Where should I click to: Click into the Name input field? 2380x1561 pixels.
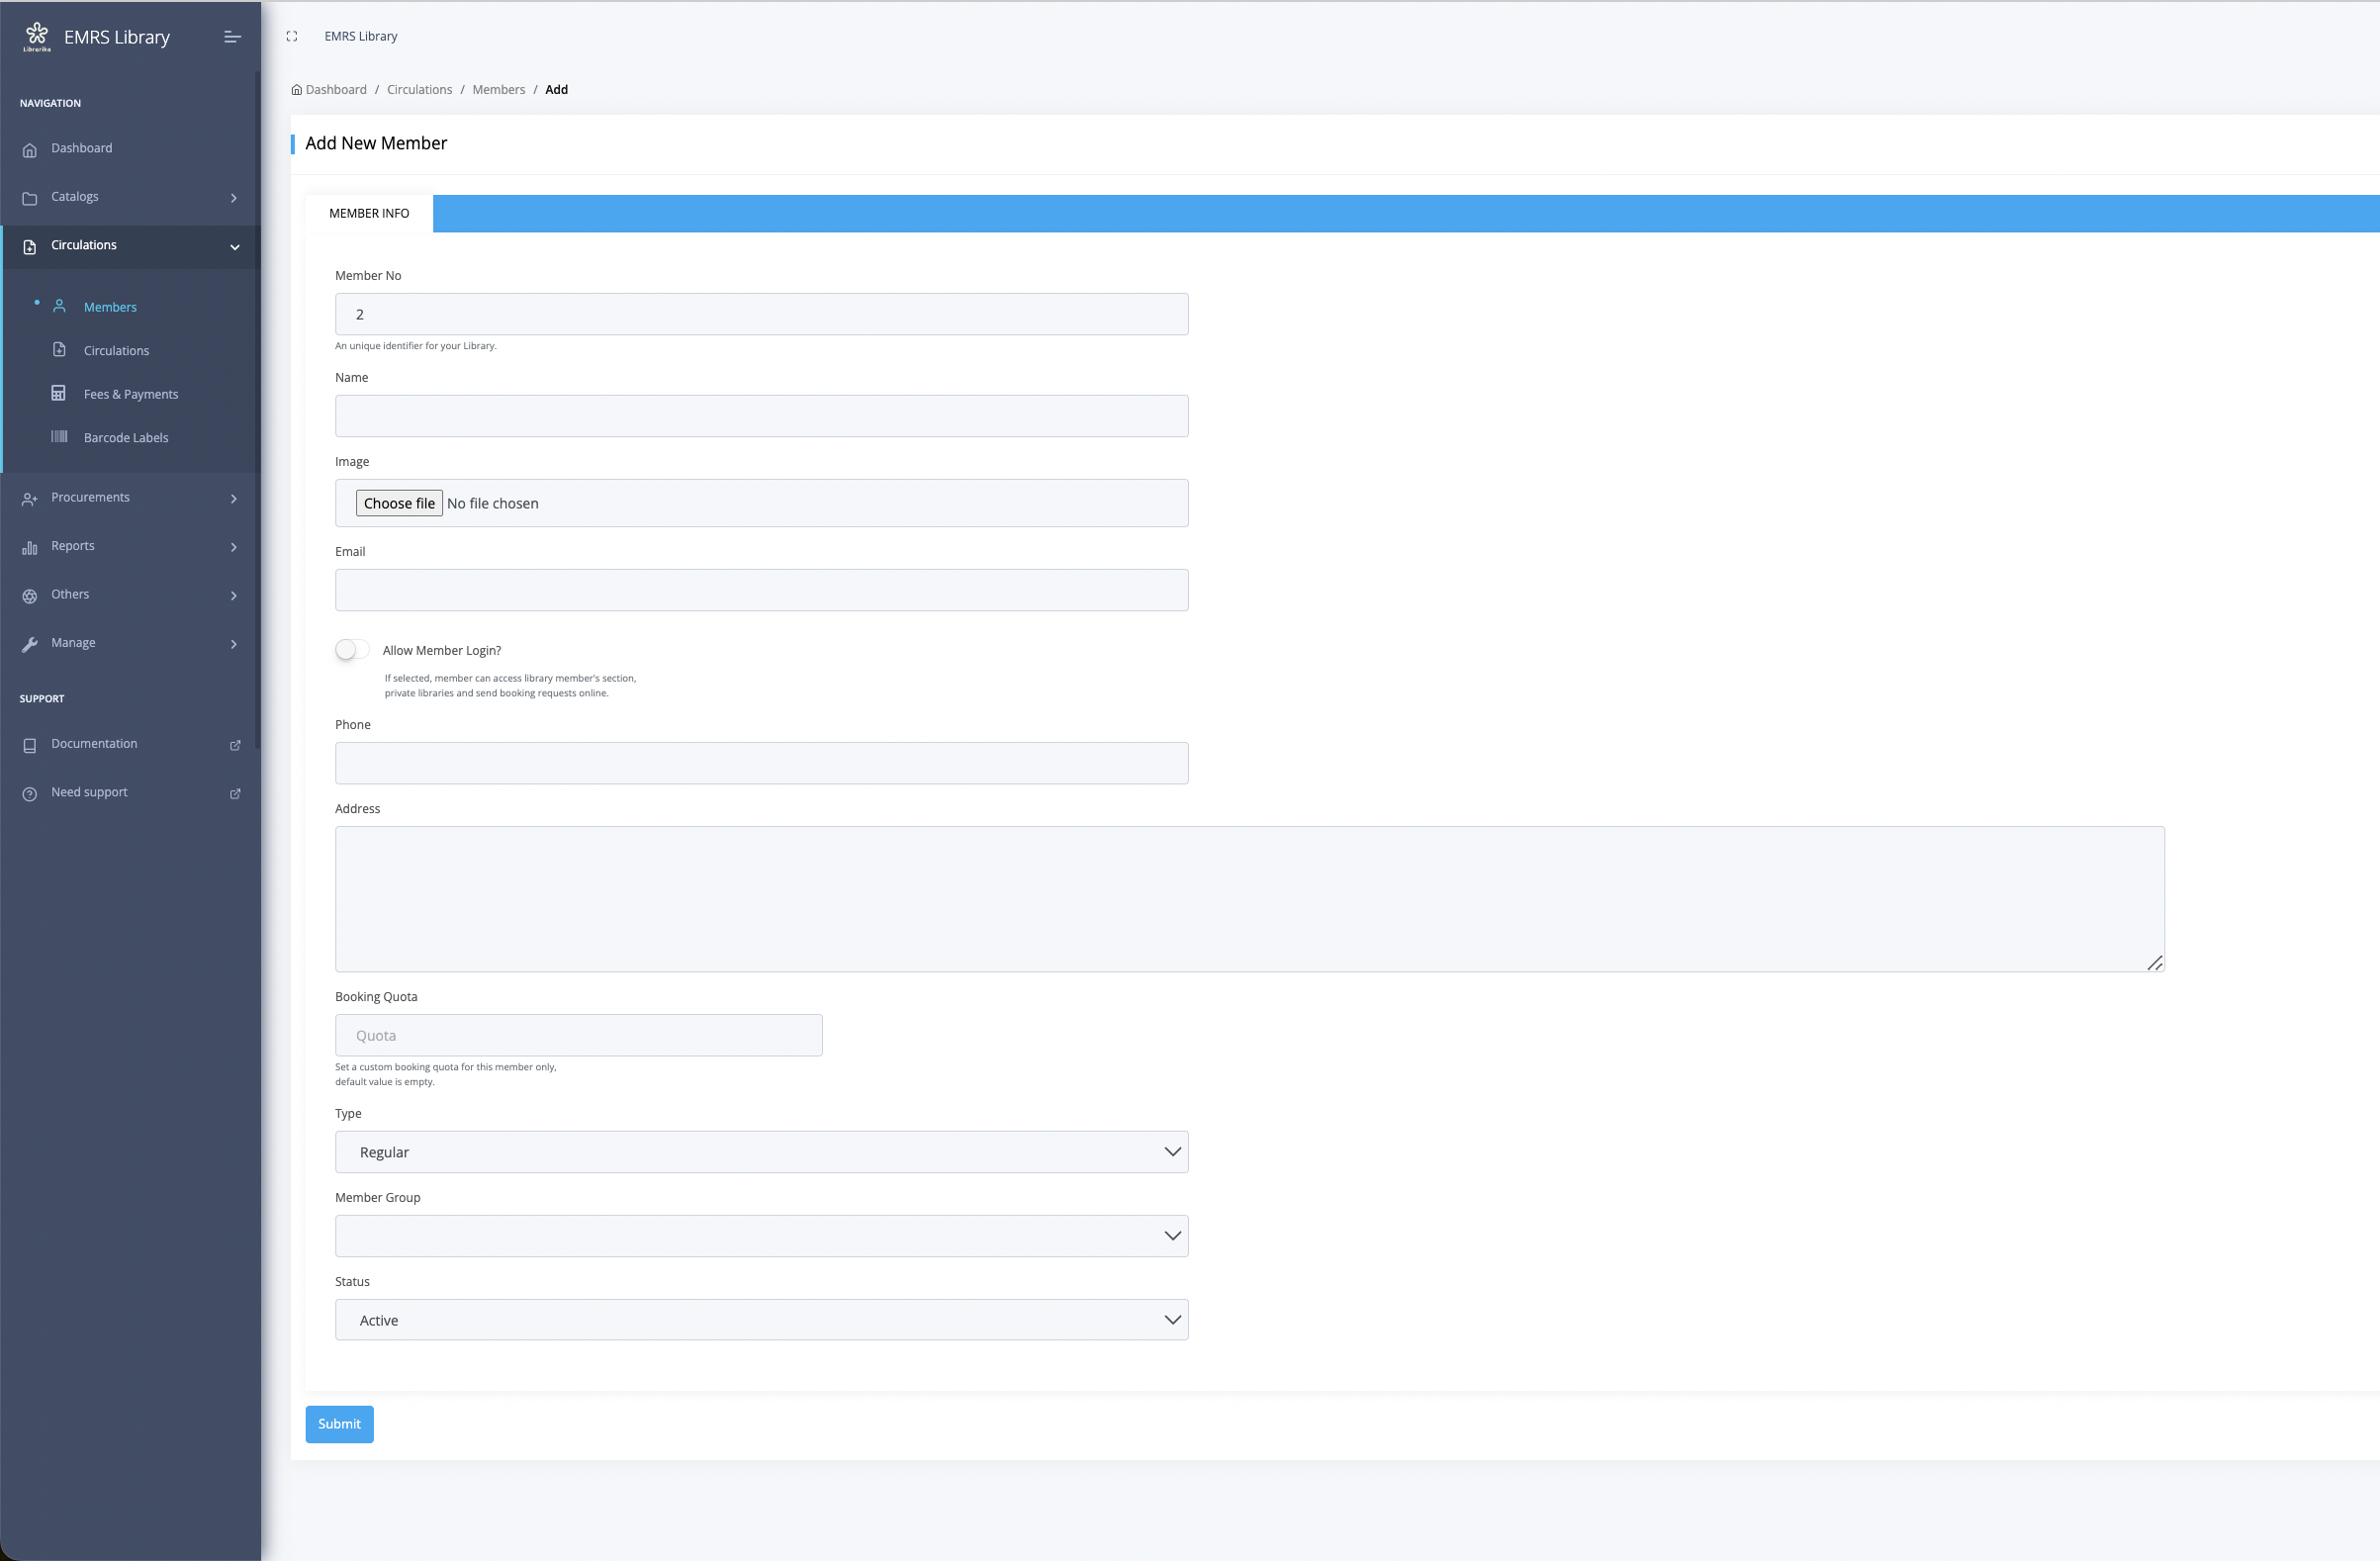761,416
